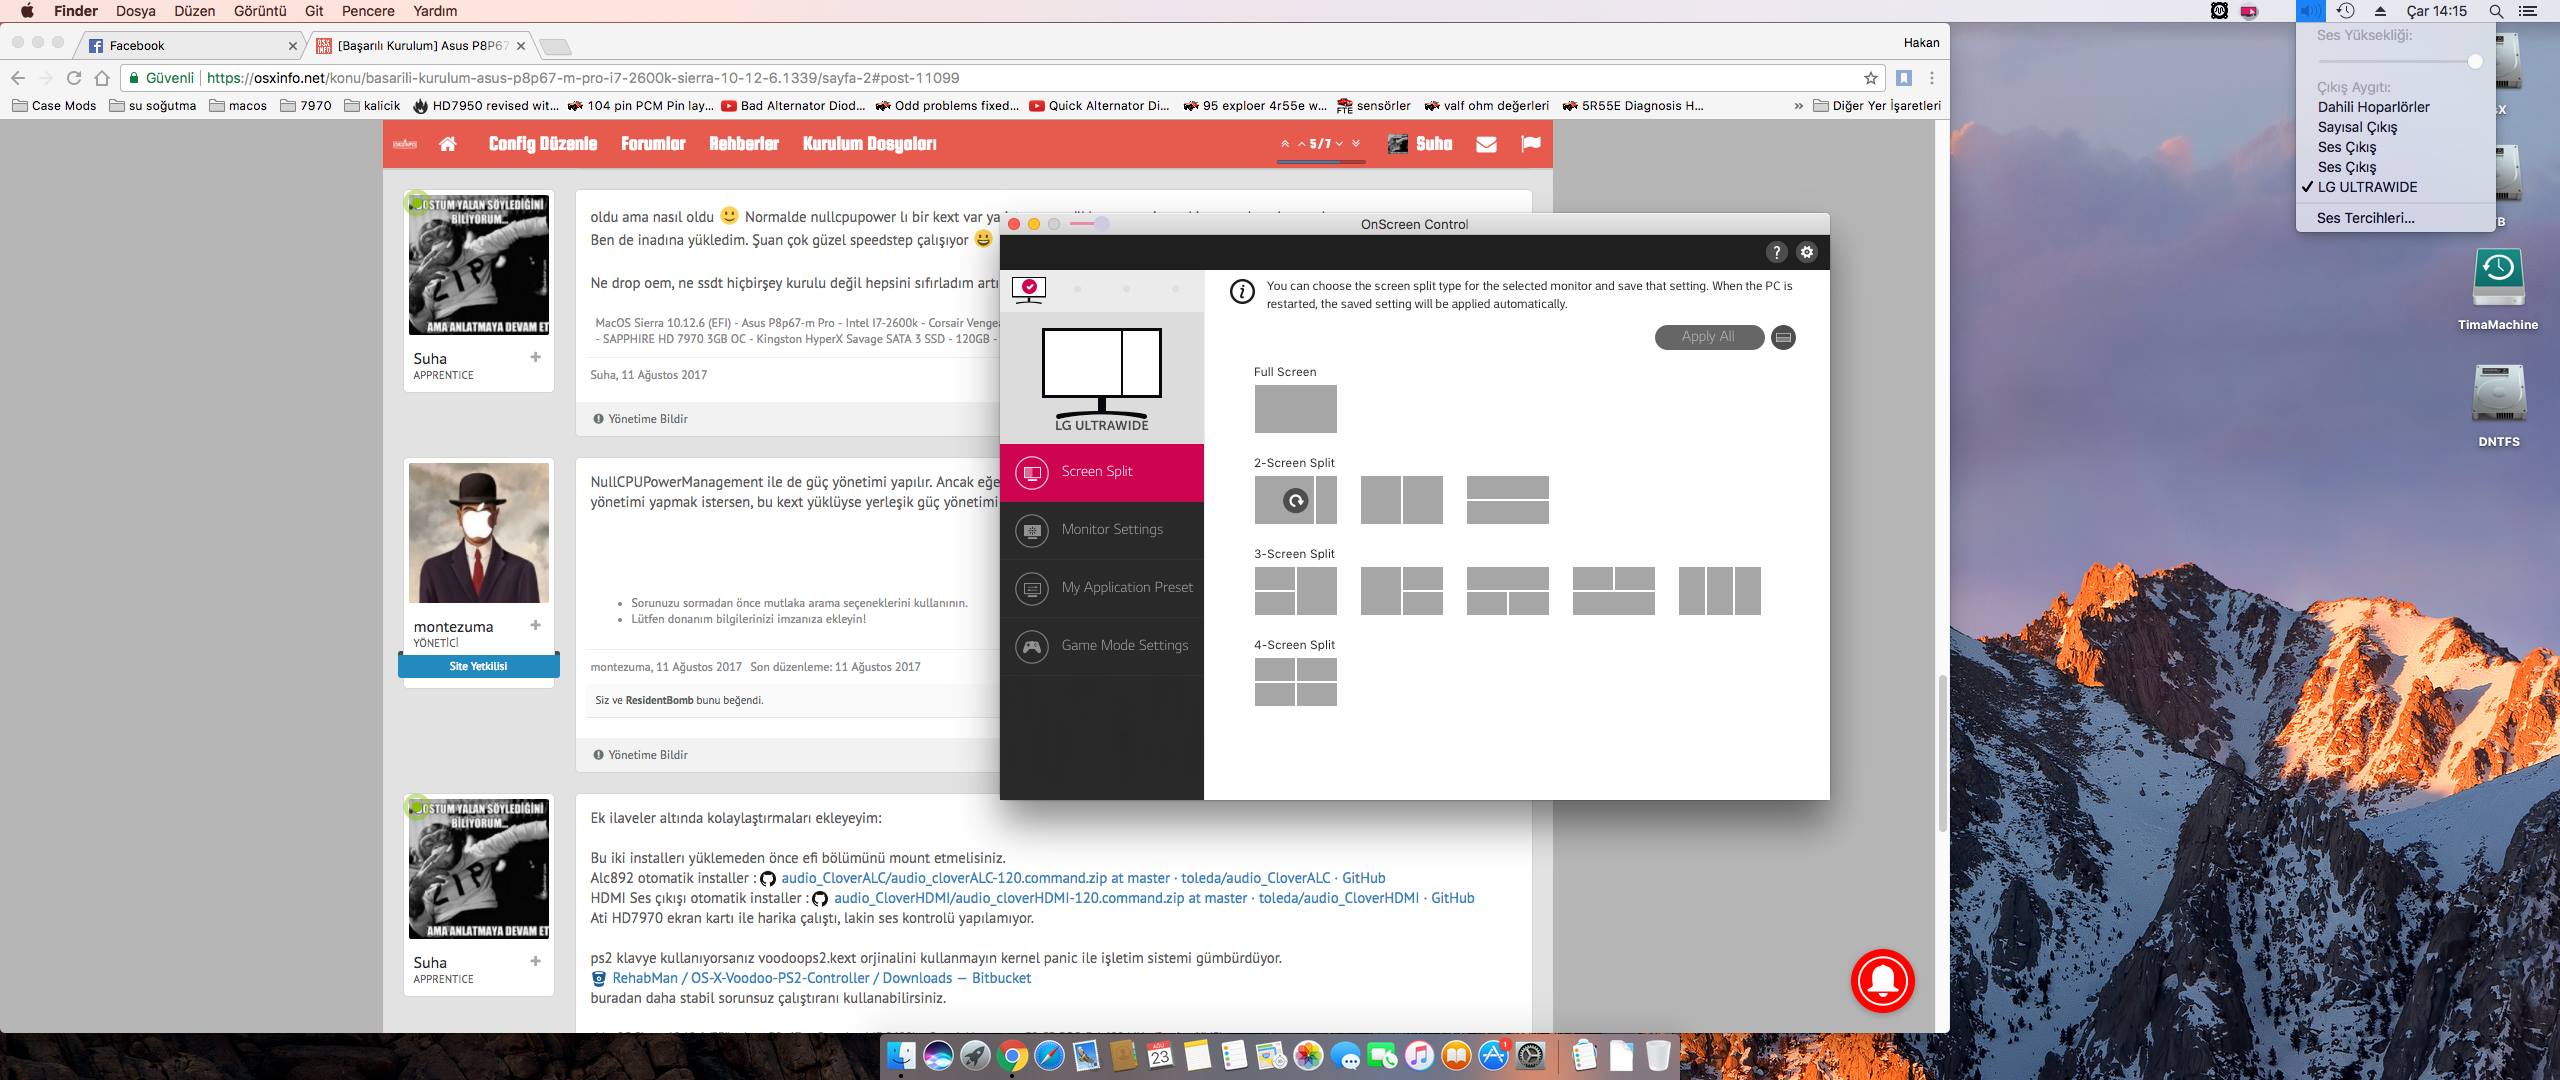Open OnScreen Control gear settings
The image size is (2560, 1080).
[x=1806, y=252]
